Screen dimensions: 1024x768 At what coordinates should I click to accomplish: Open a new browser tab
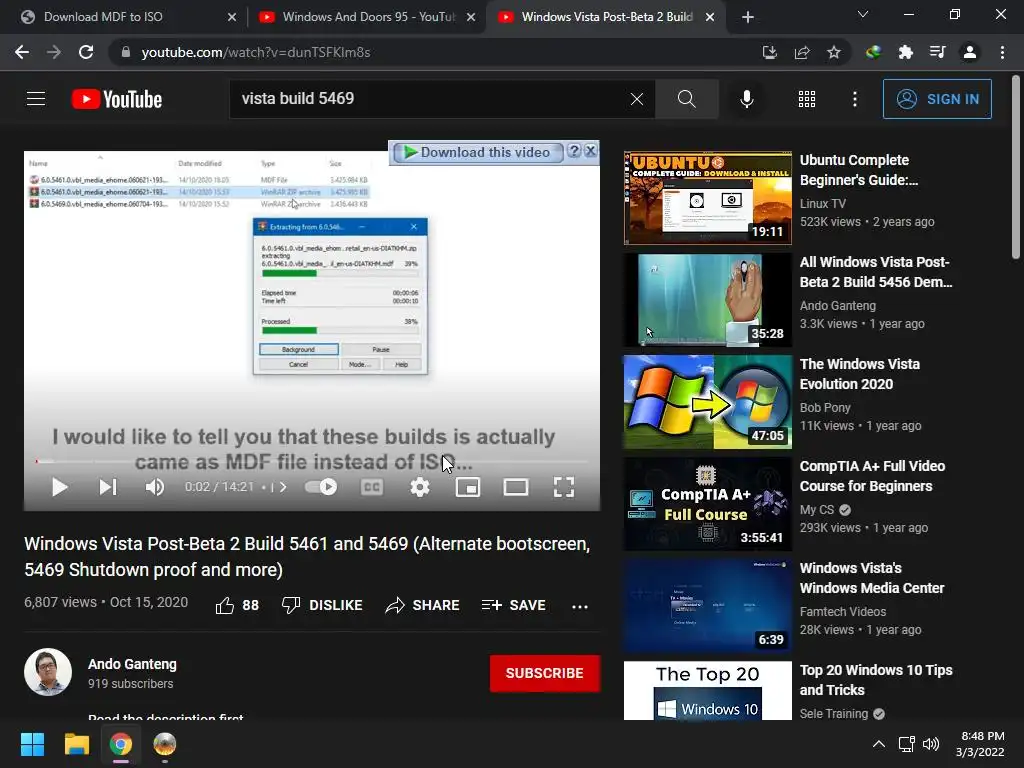(x=748, y=17)
